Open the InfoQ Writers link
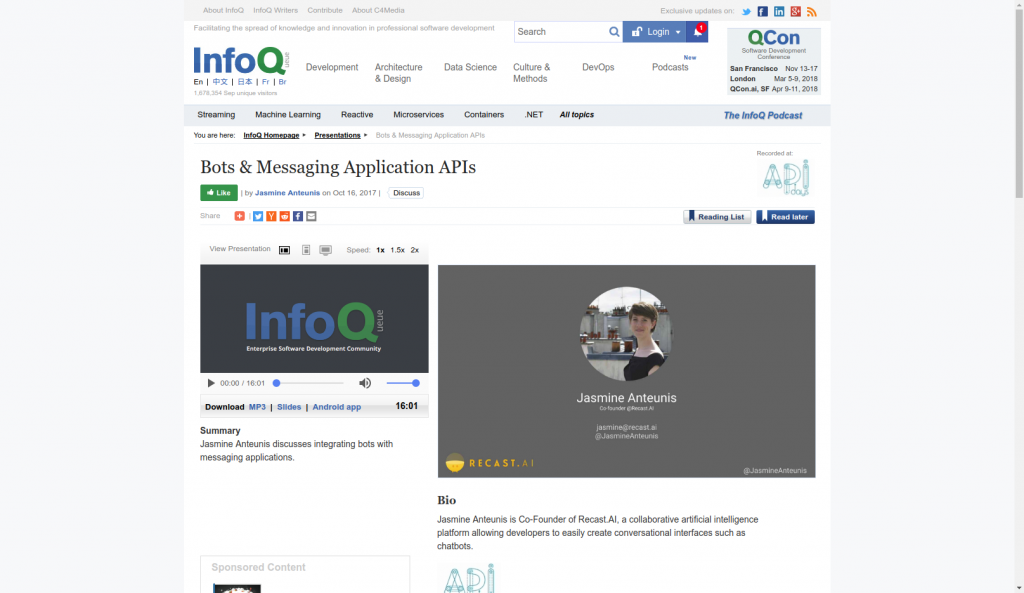 coord(276,10)
